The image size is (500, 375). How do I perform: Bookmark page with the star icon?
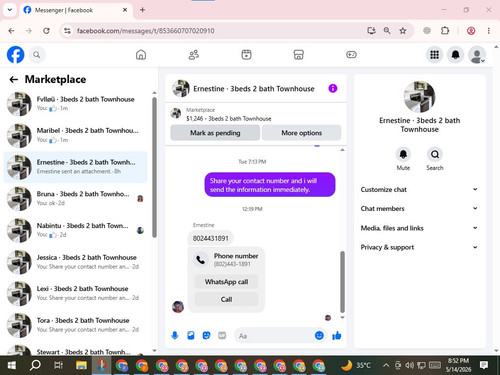(403, 31)
